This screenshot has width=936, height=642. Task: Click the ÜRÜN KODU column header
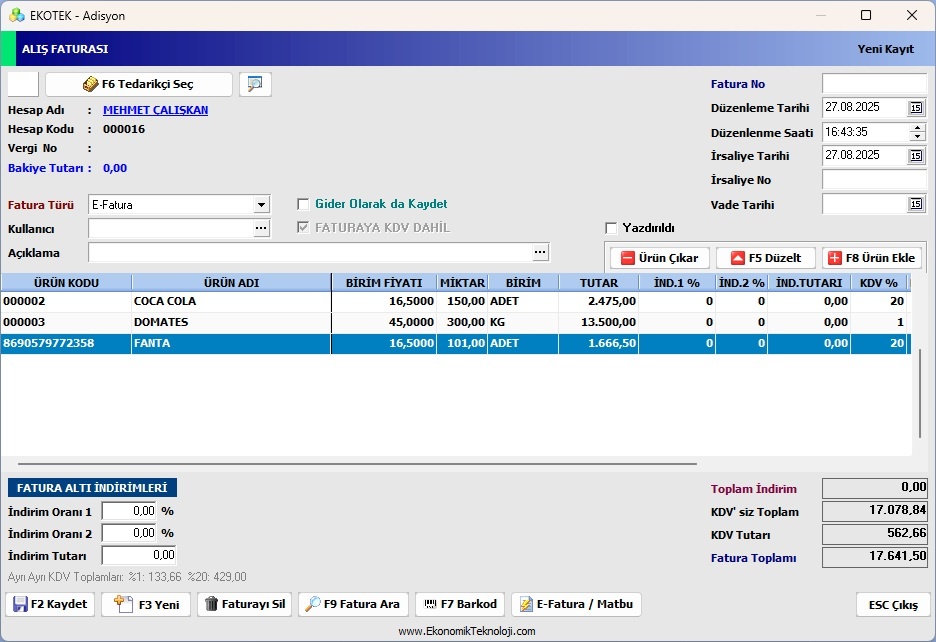[x=66, y=282]
